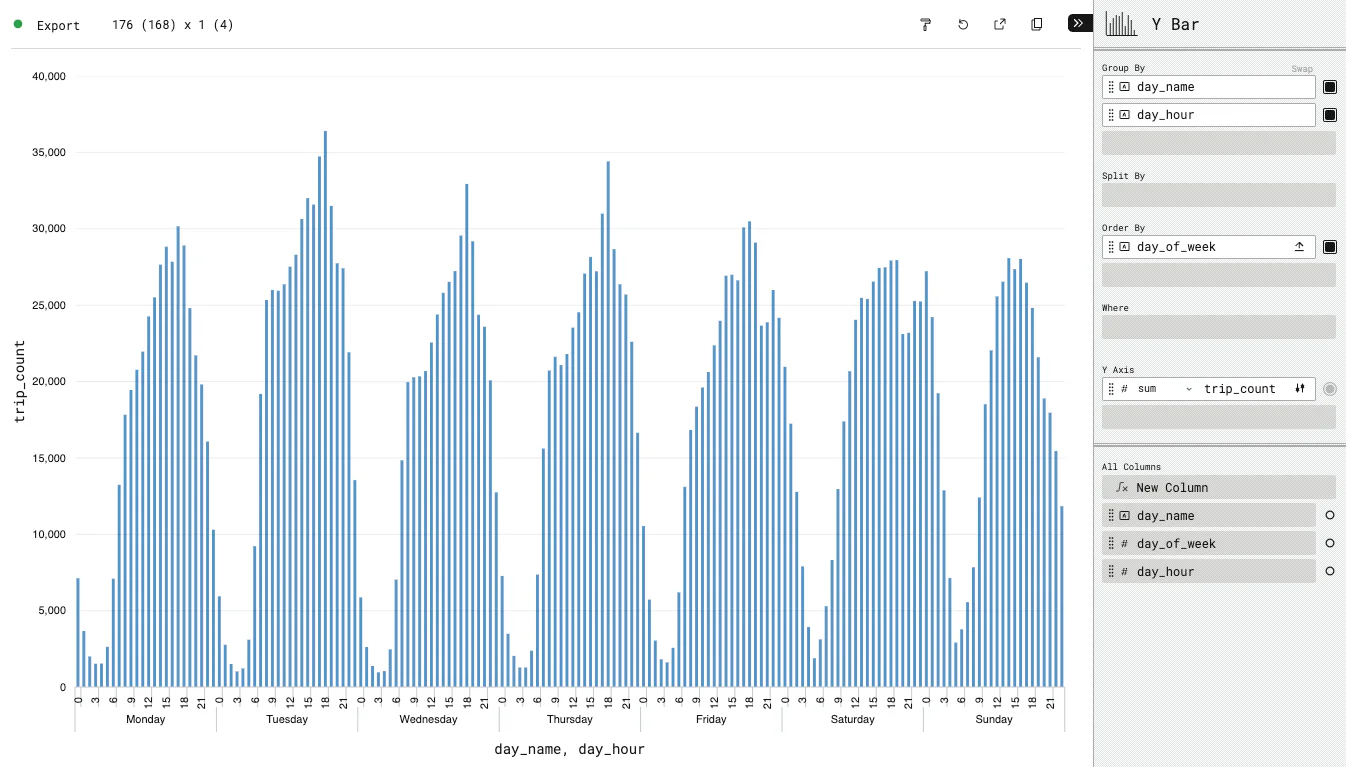Click the empty Split By slot
1346x767 pixels.
[1219, 195]
